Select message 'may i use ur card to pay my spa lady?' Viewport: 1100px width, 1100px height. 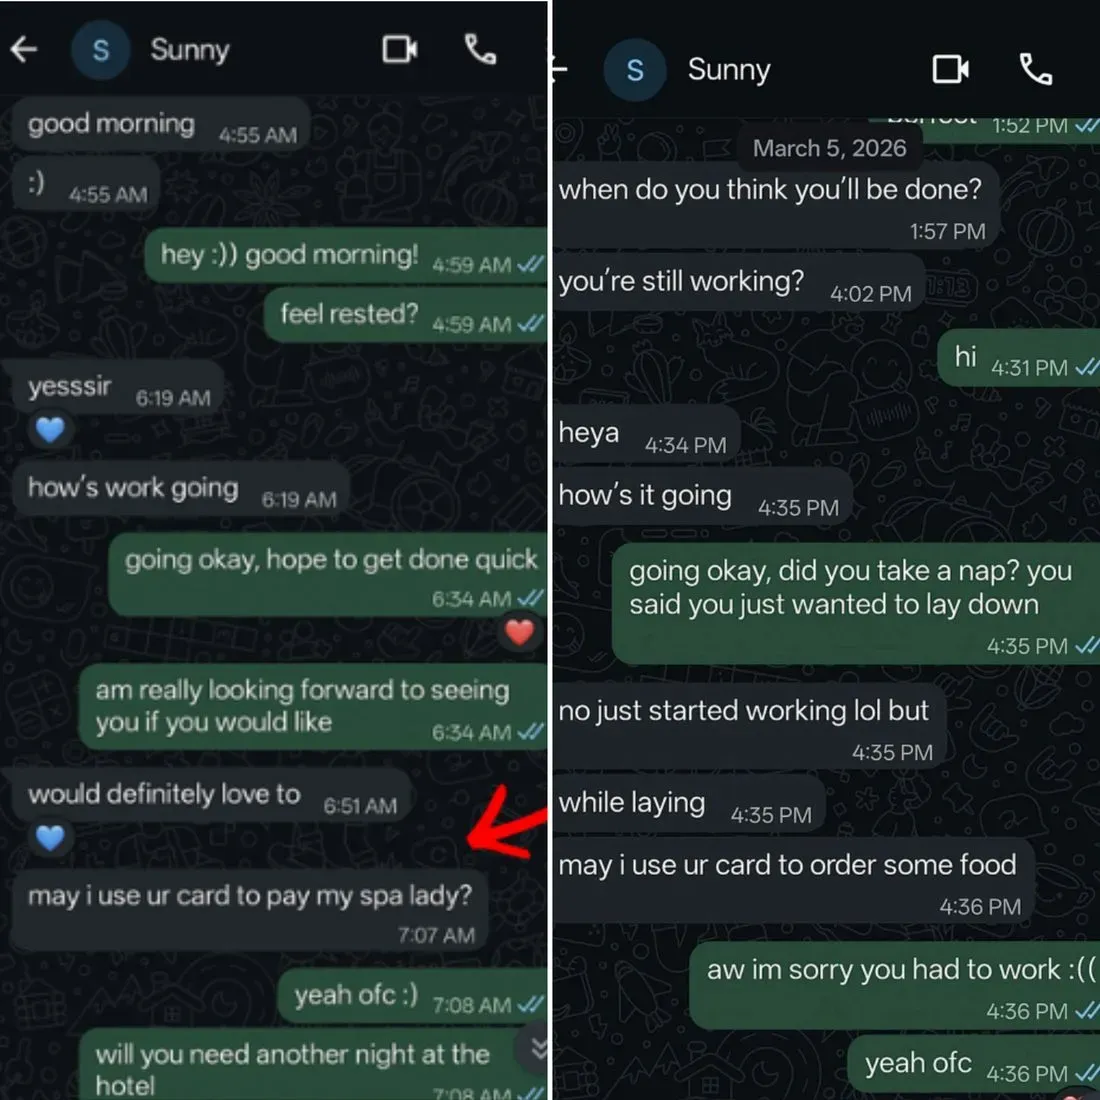point(249,911)
